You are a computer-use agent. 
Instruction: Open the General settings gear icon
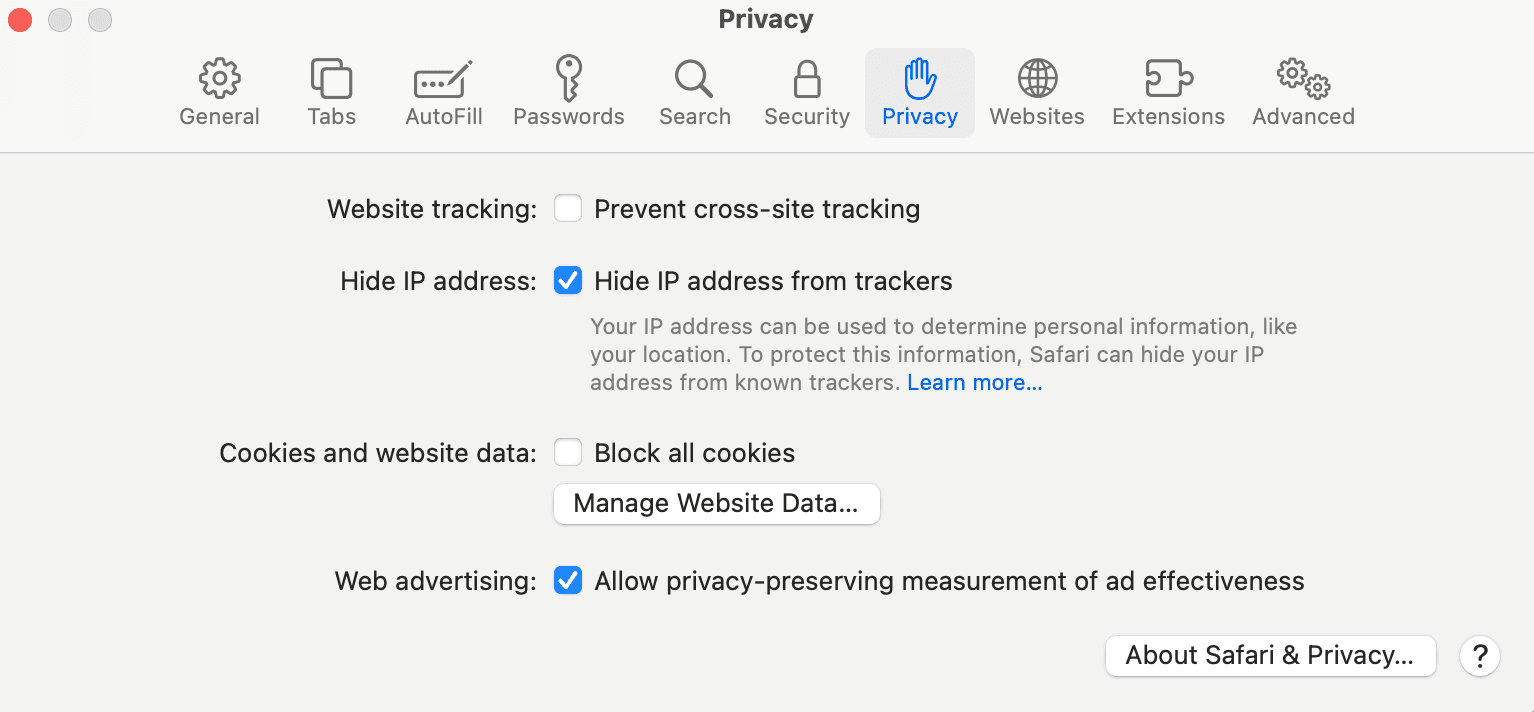(x=219, y=79)
